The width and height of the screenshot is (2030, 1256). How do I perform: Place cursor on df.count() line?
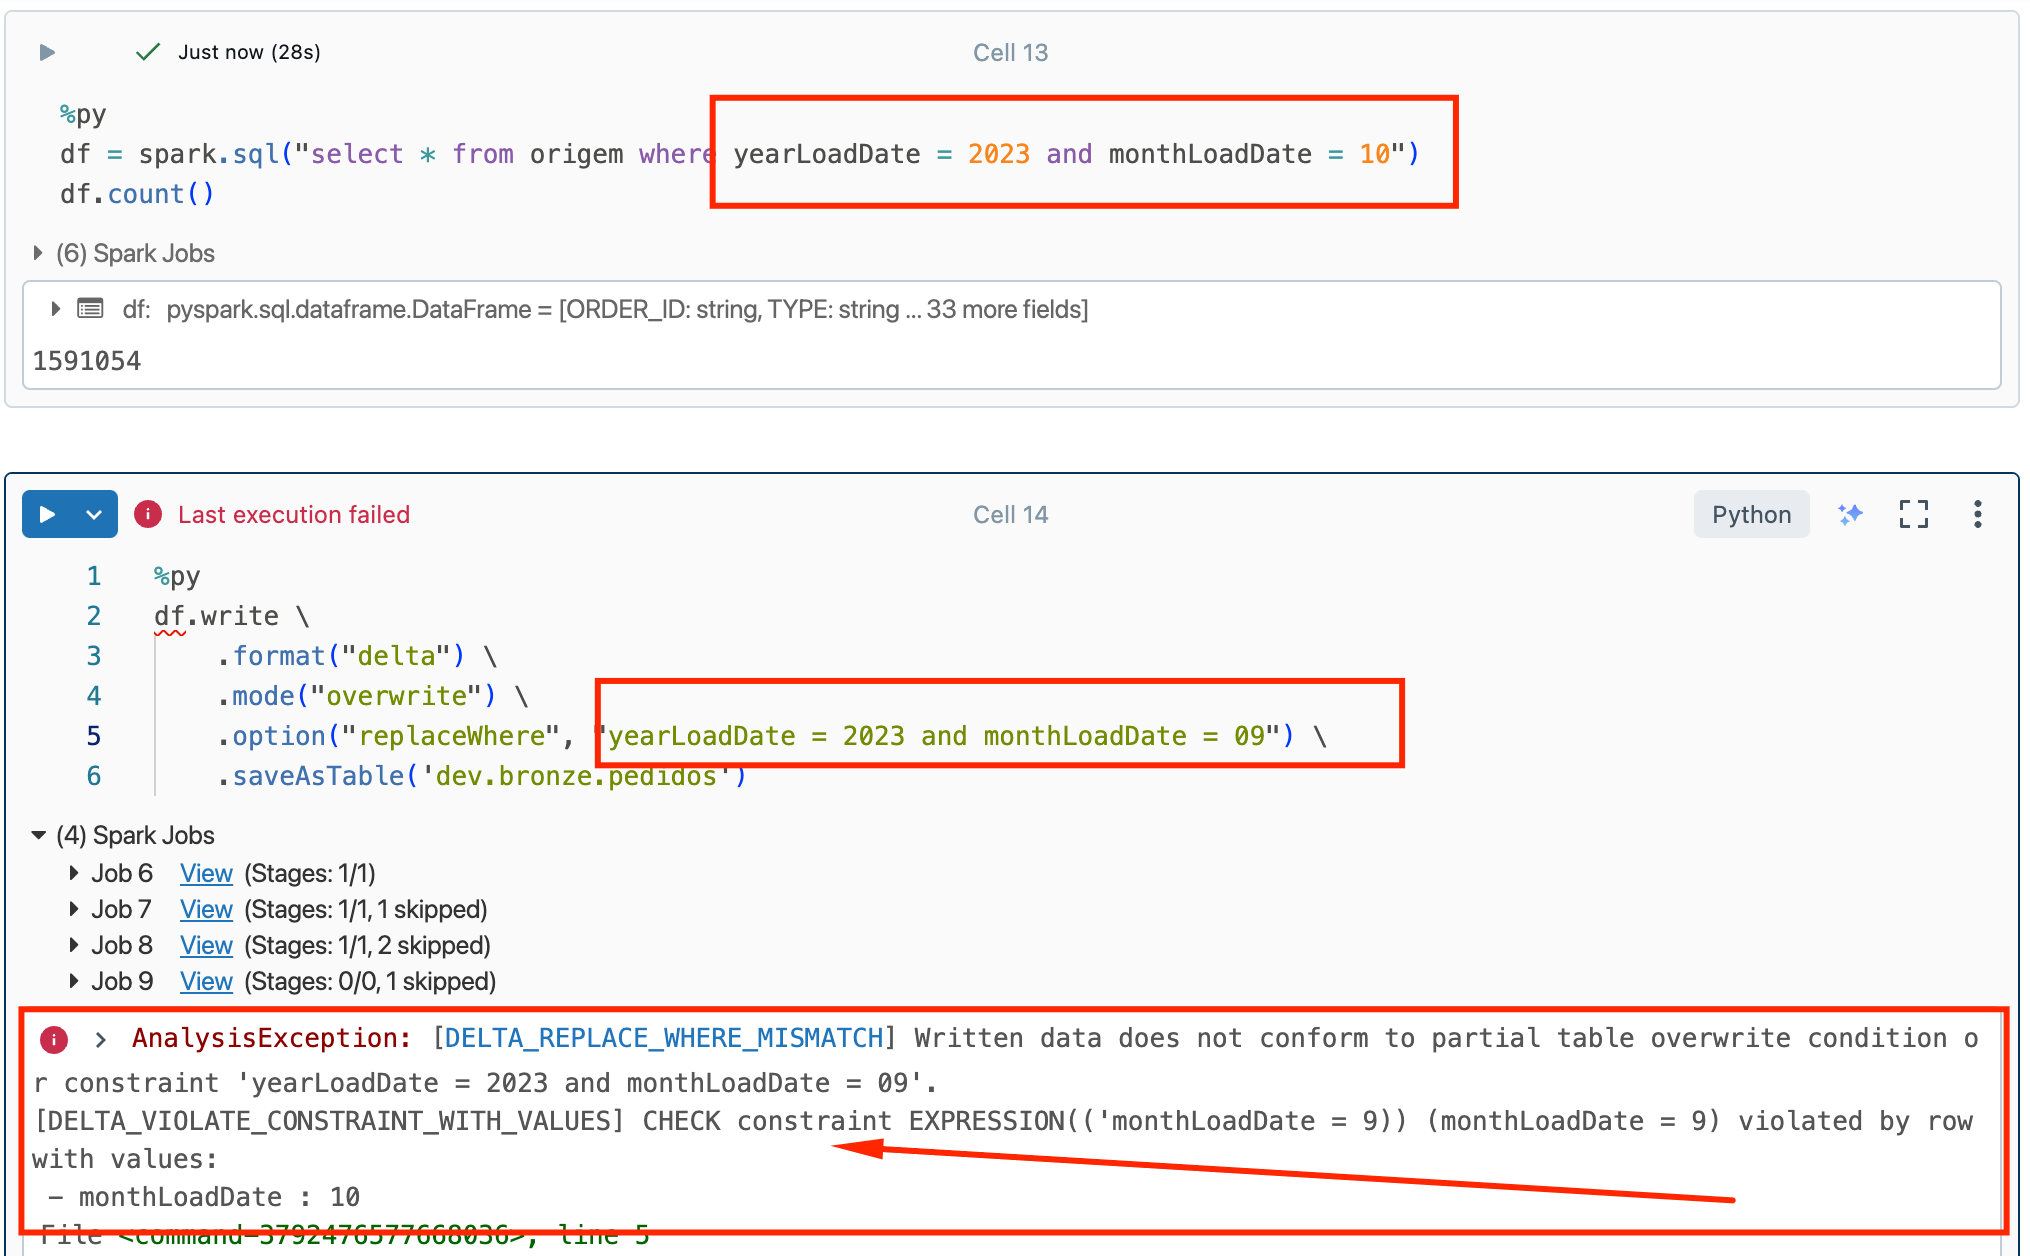click(x=137, y=194)
